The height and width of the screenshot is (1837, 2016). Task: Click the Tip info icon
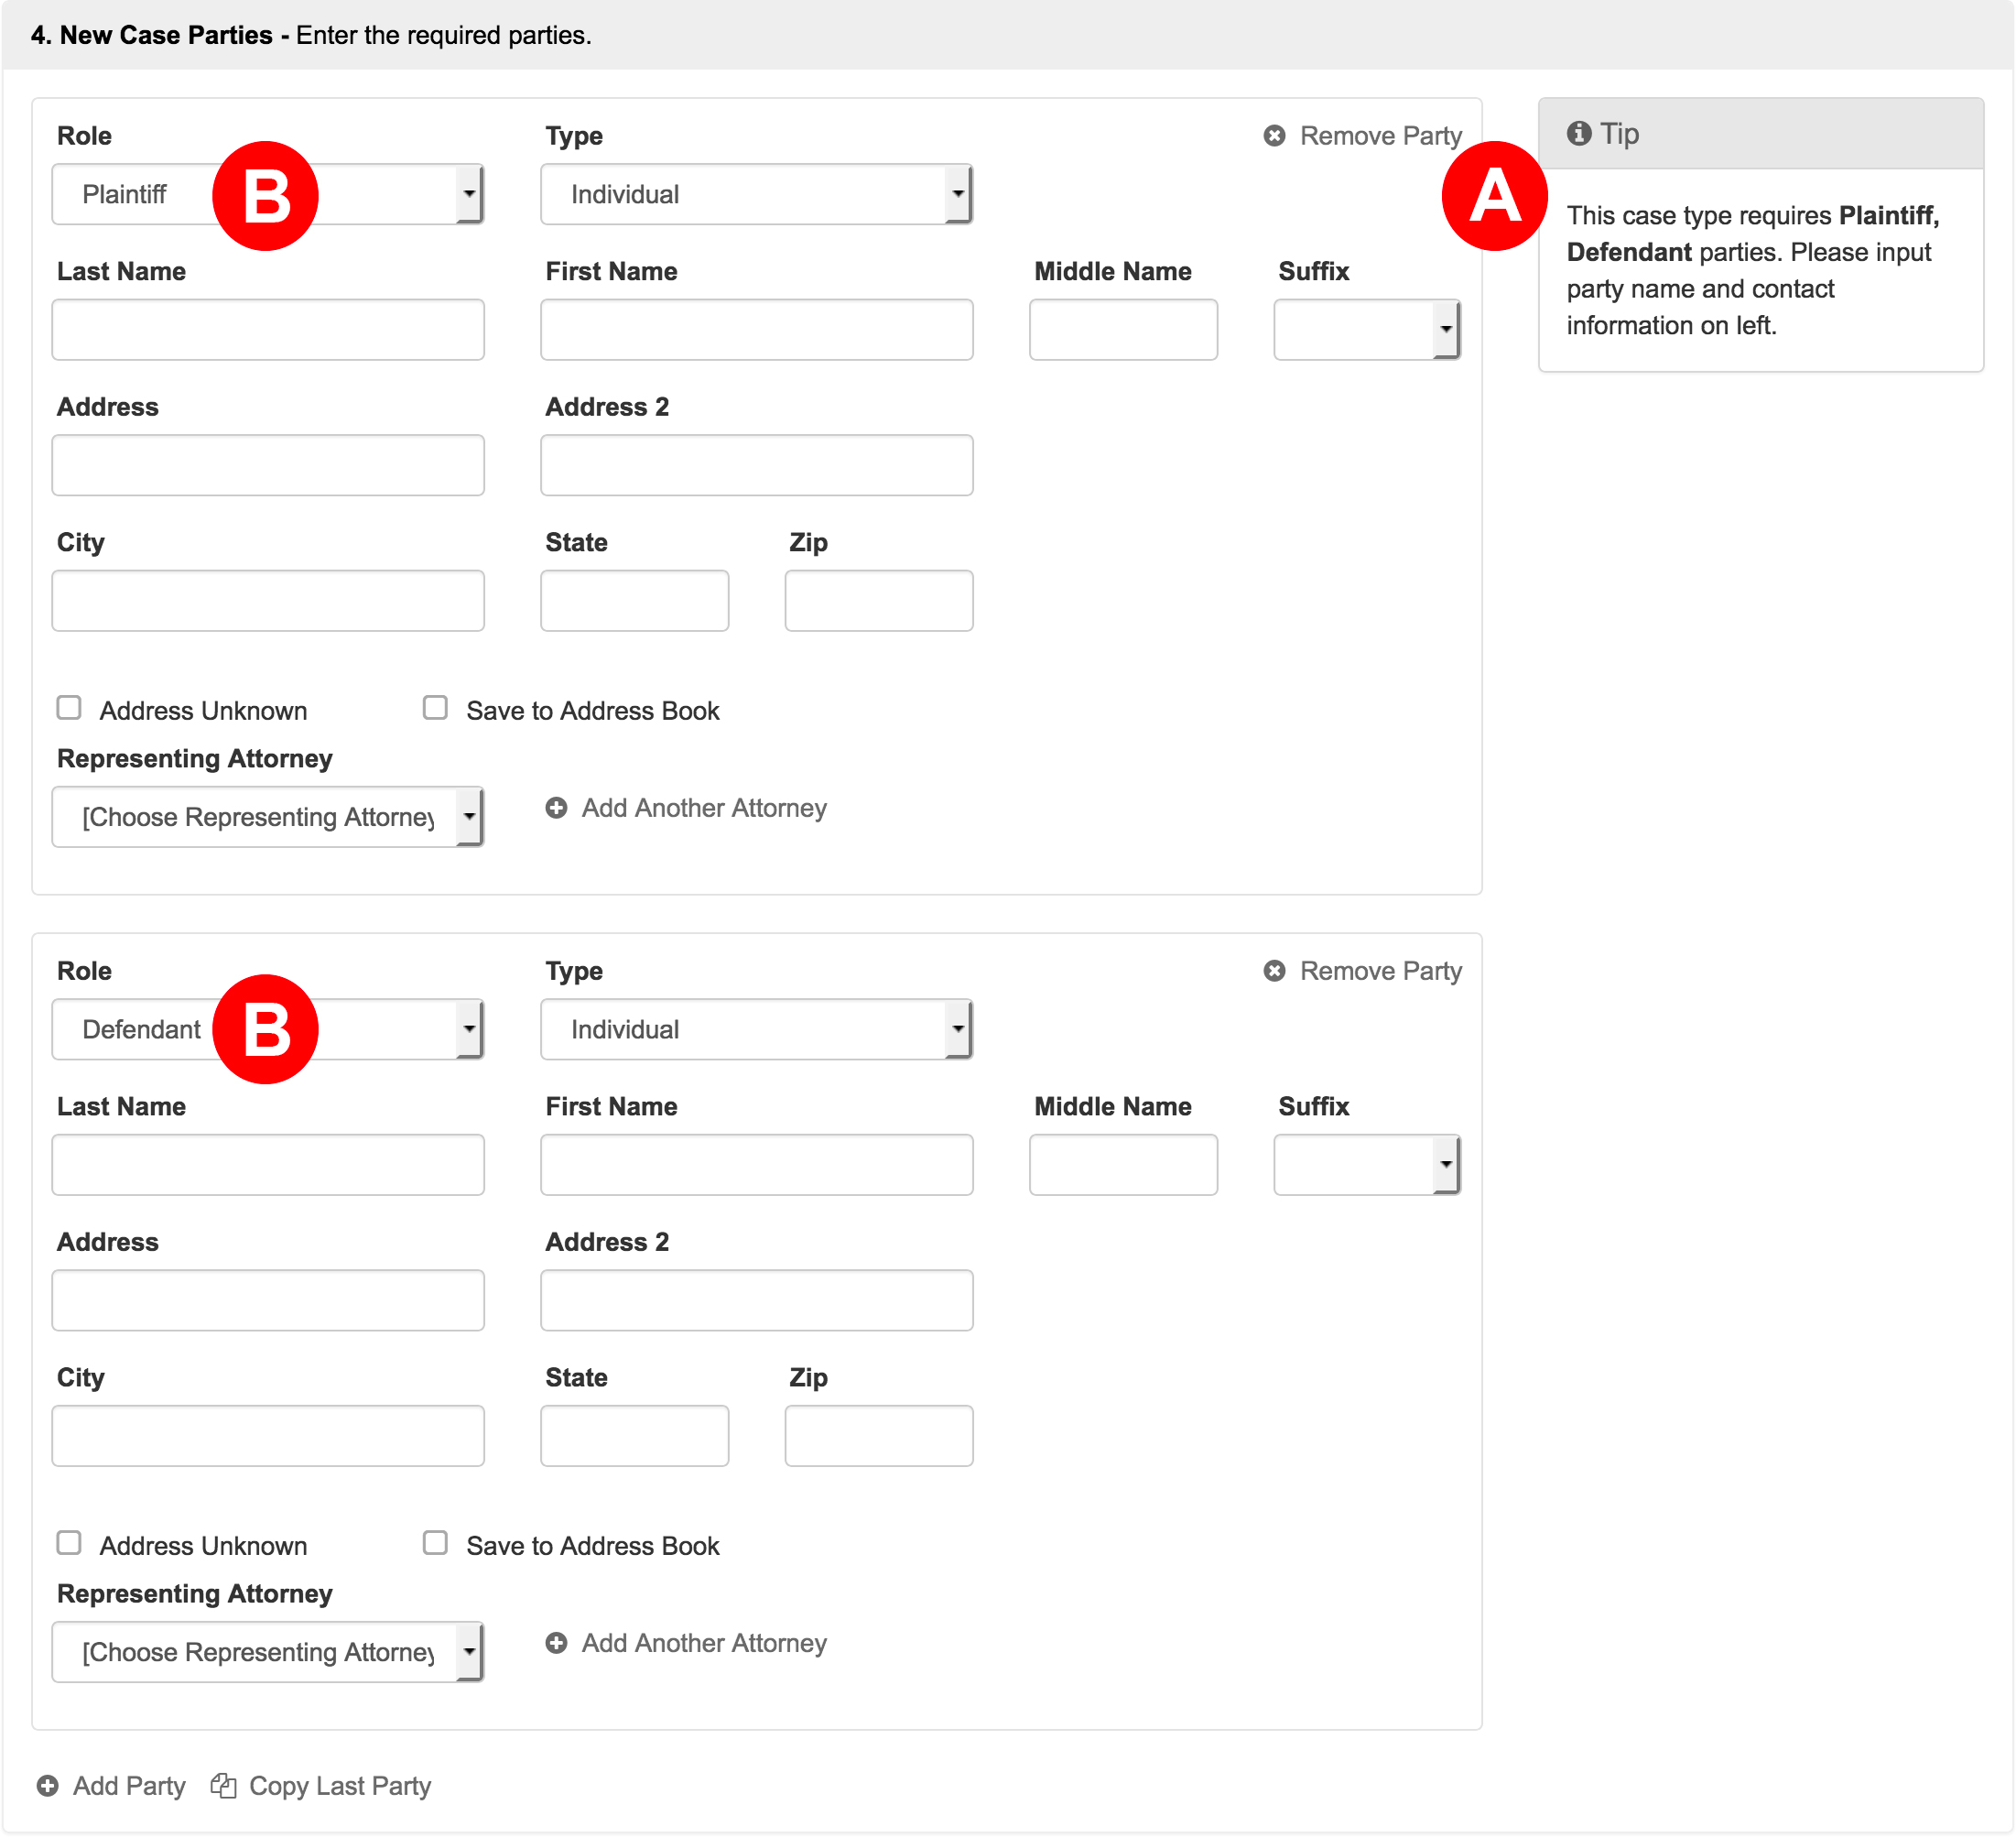[1578, 134]
